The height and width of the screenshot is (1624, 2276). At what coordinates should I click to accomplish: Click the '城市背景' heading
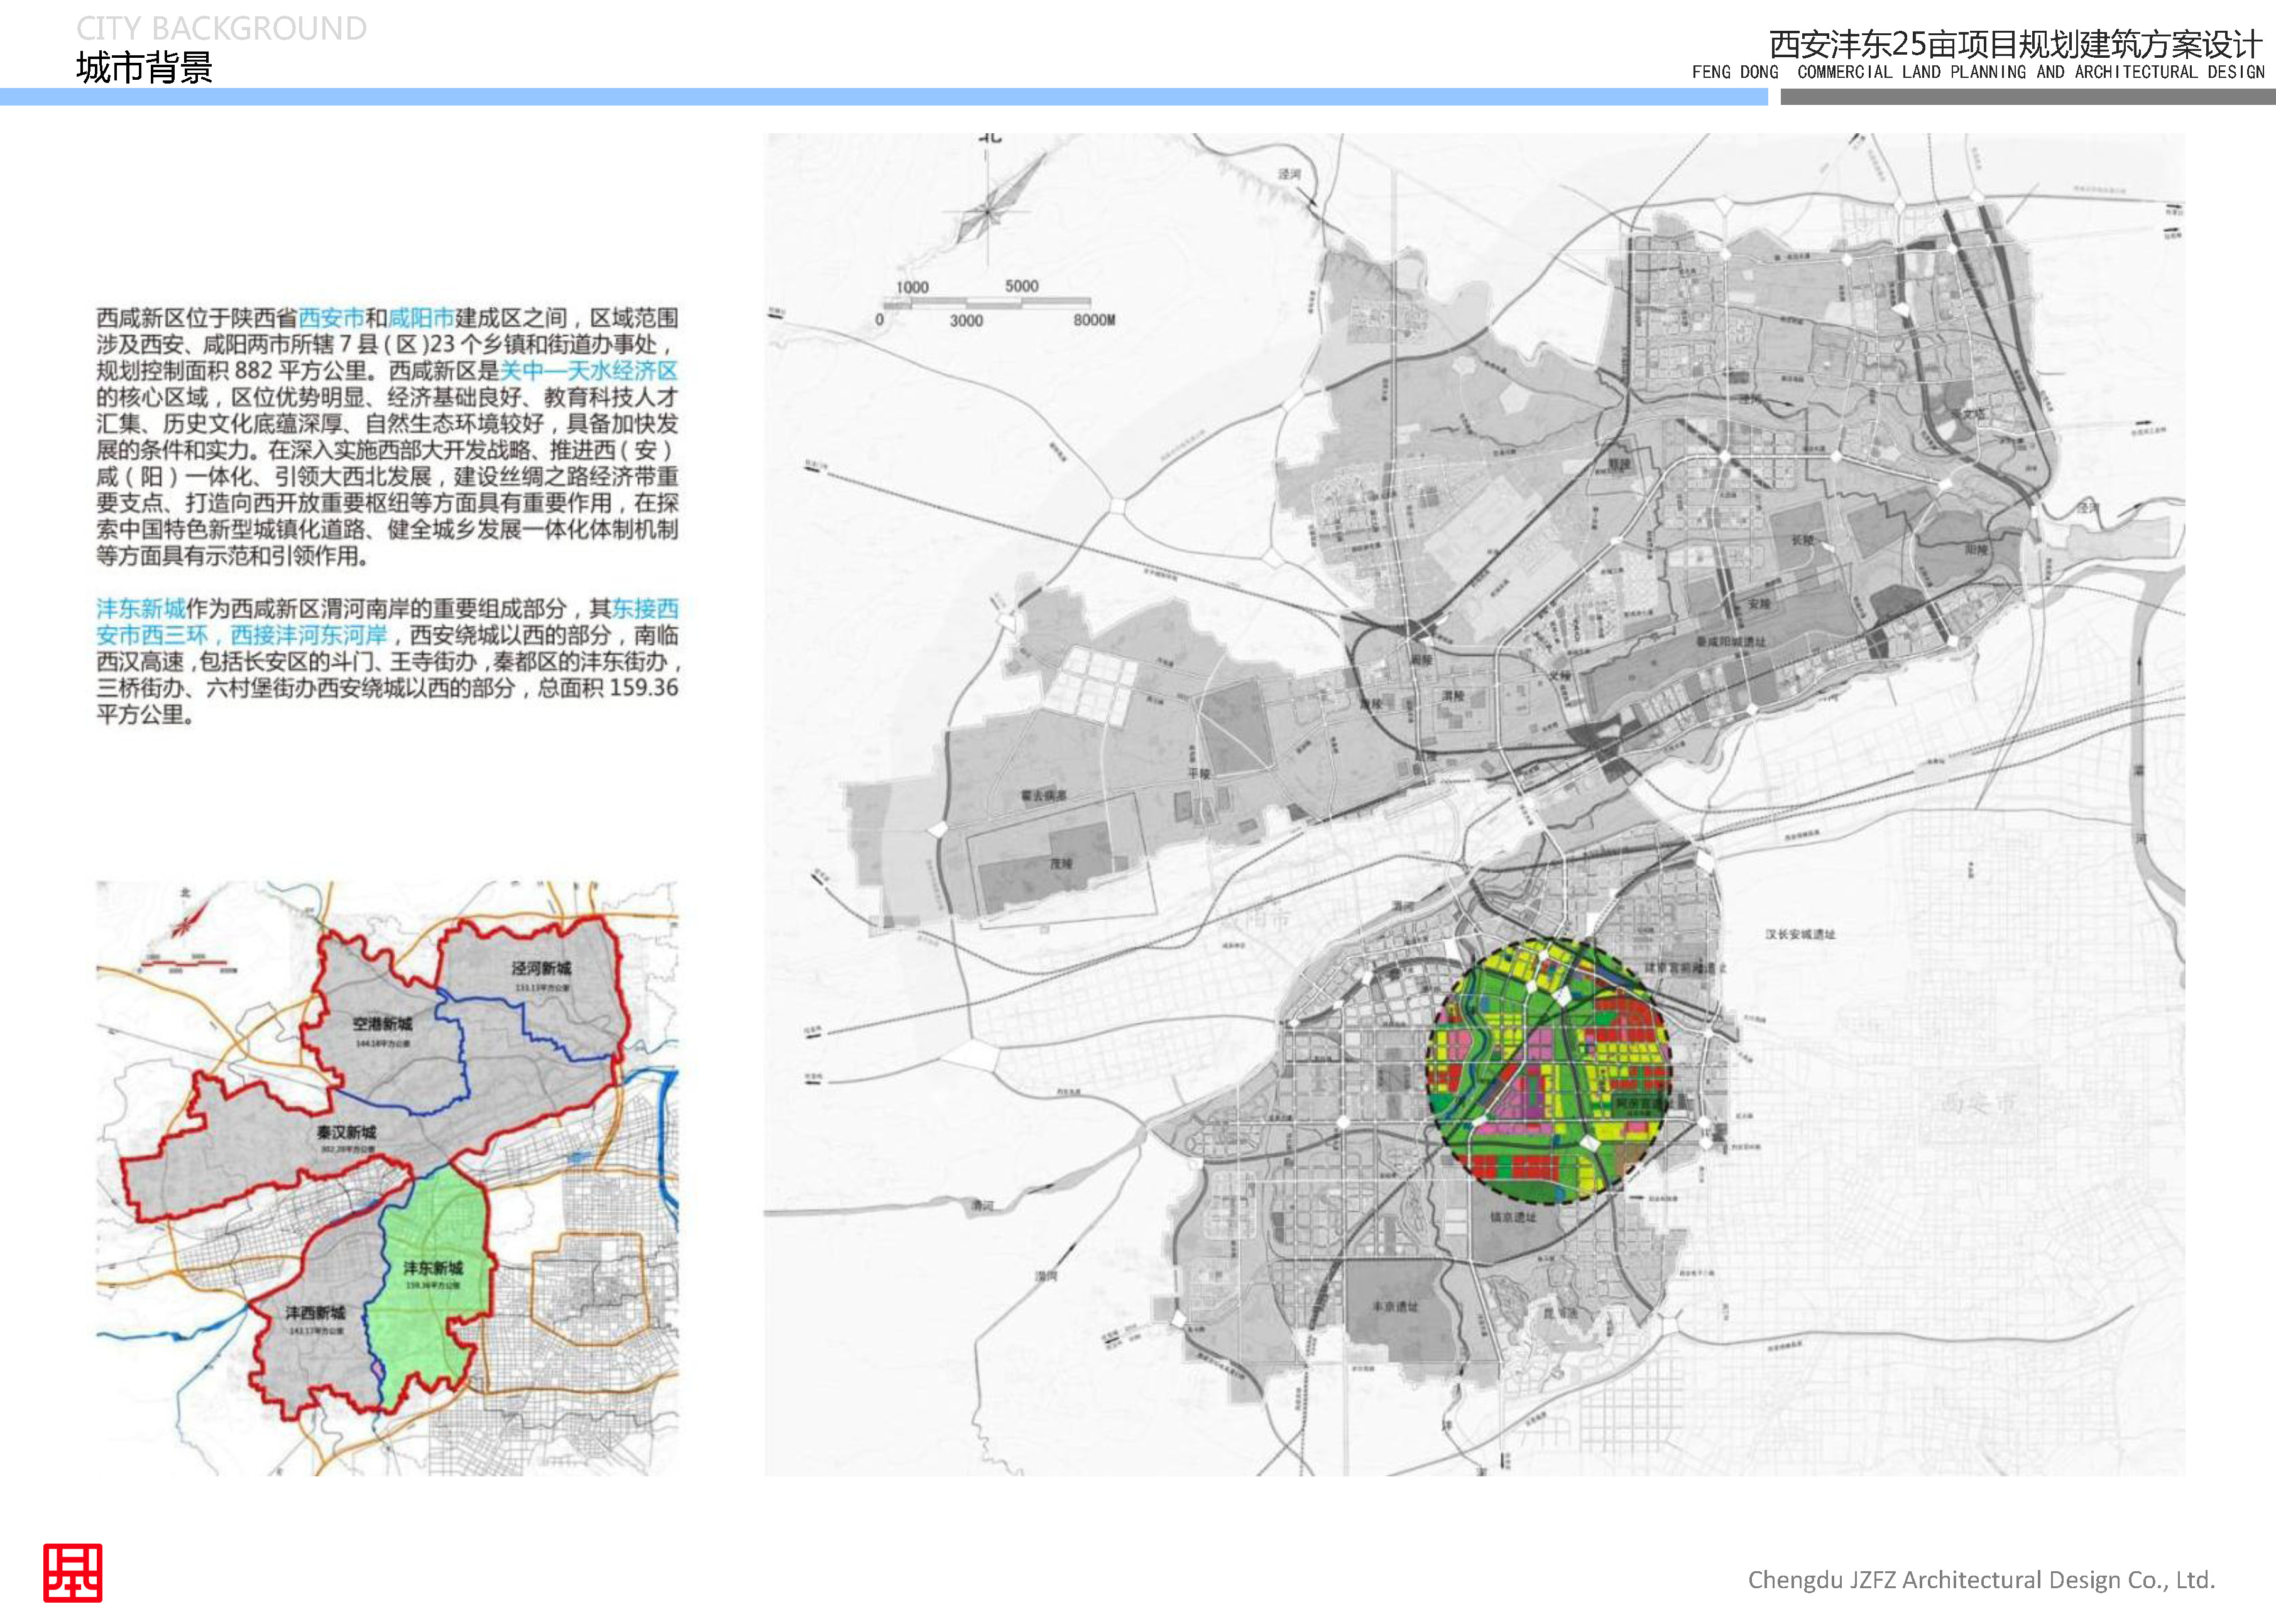coord(144,67)
